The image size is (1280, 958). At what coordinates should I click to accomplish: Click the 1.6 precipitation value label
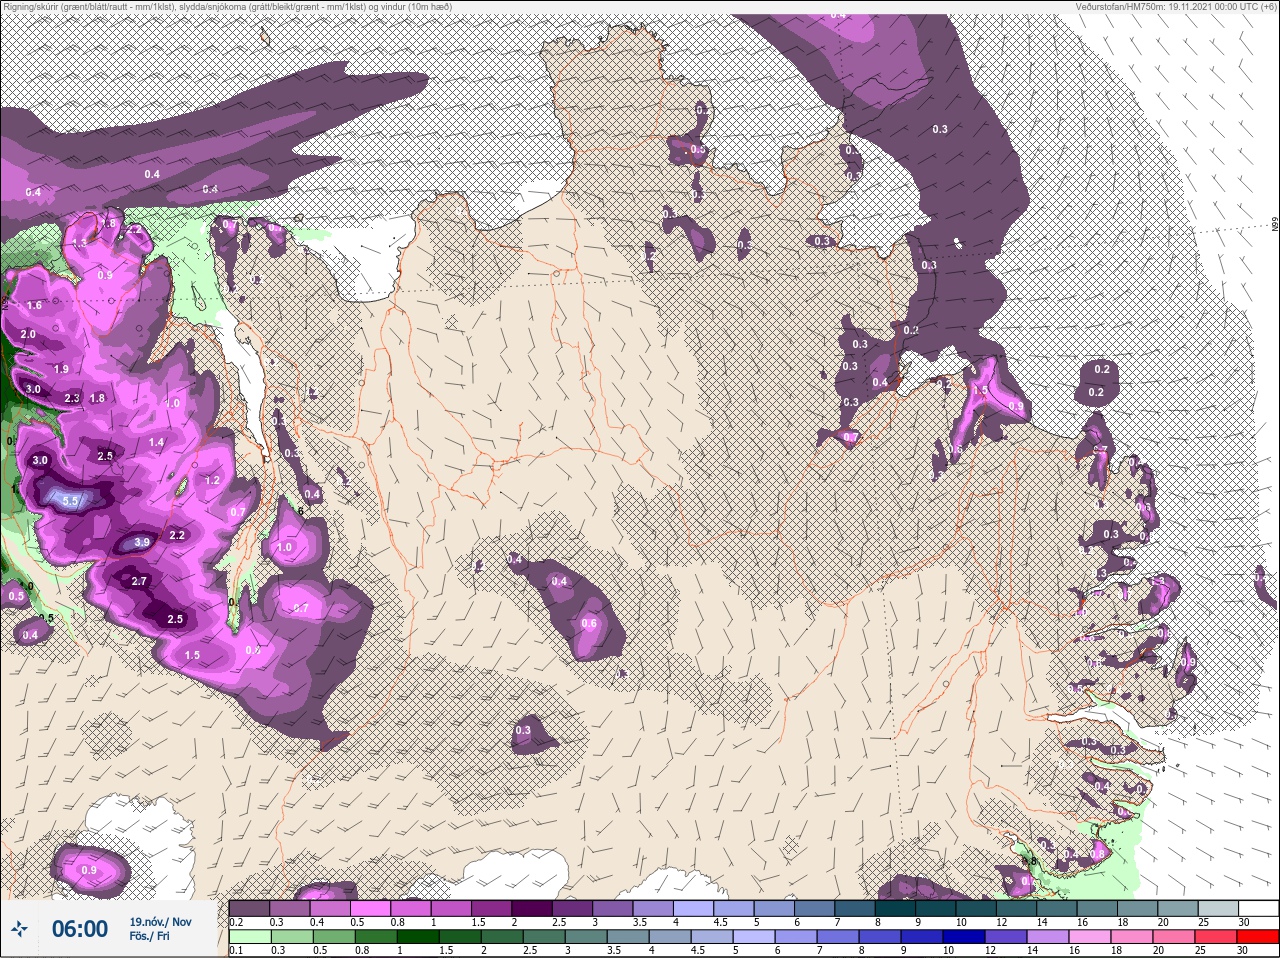tap(34, 305)
